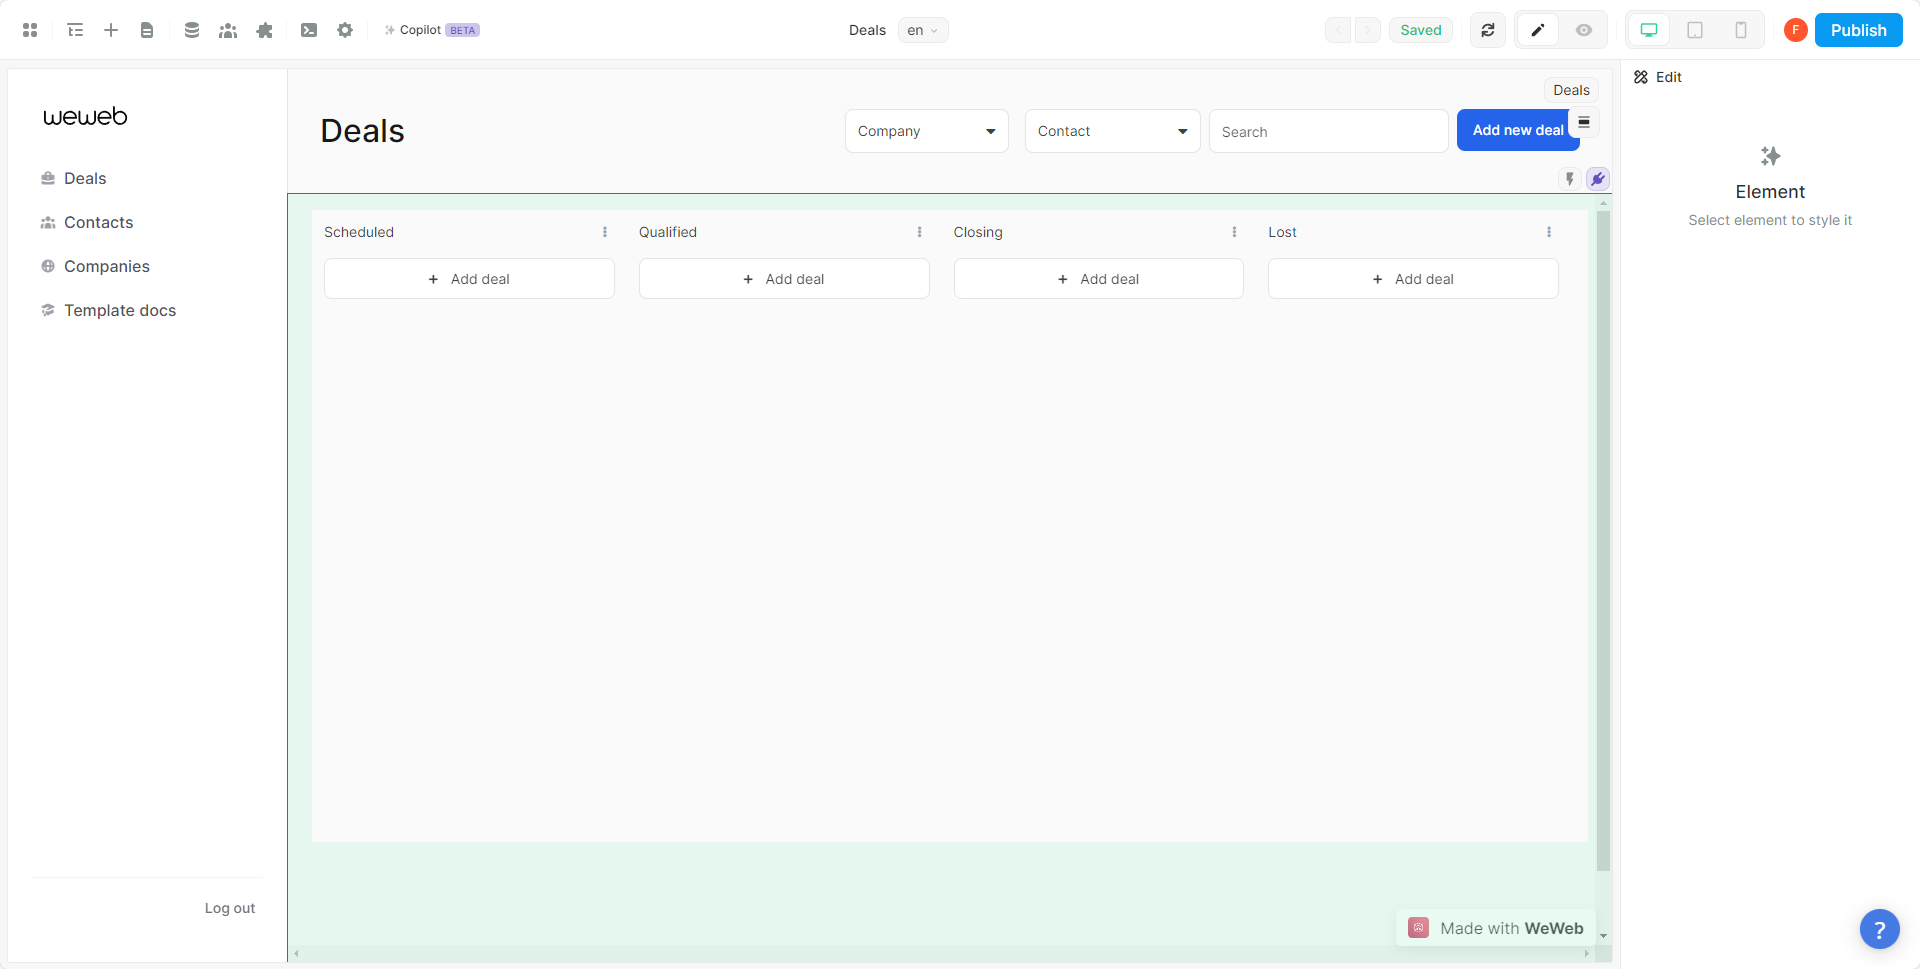This screenshot has width=1920, height=969.
Task: Expand the Contact filter dropdown
Action: click(x=1111, y=131)
